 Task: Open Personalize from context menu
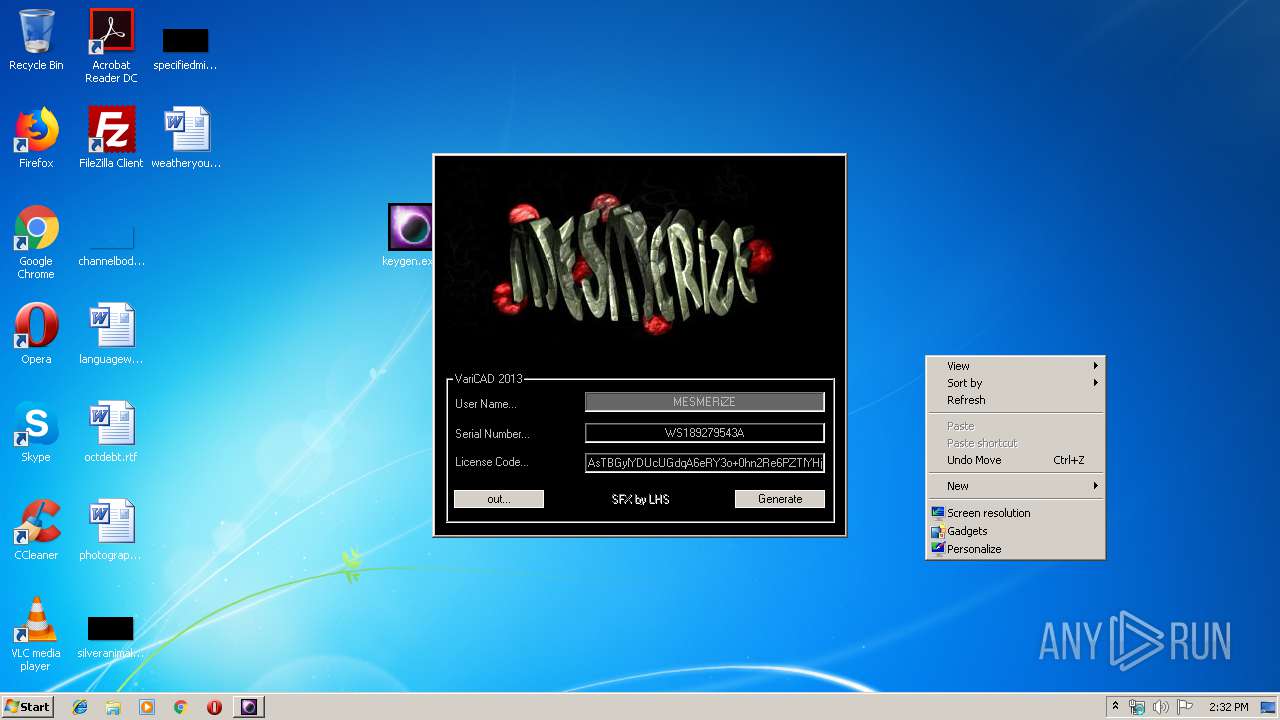click(x=1016, y=549)
